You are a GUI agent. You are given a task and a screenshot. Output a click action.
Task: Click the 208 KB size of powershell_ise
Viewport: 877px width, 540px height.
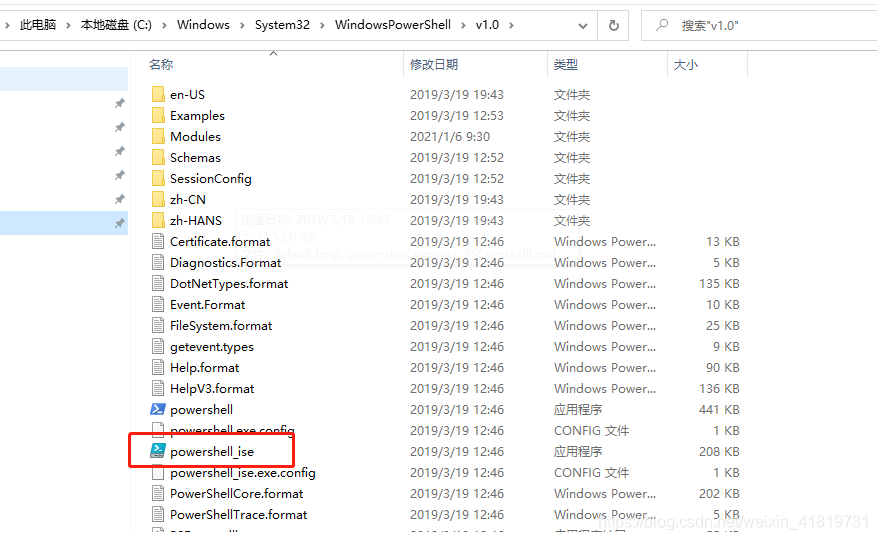point(719,452)
